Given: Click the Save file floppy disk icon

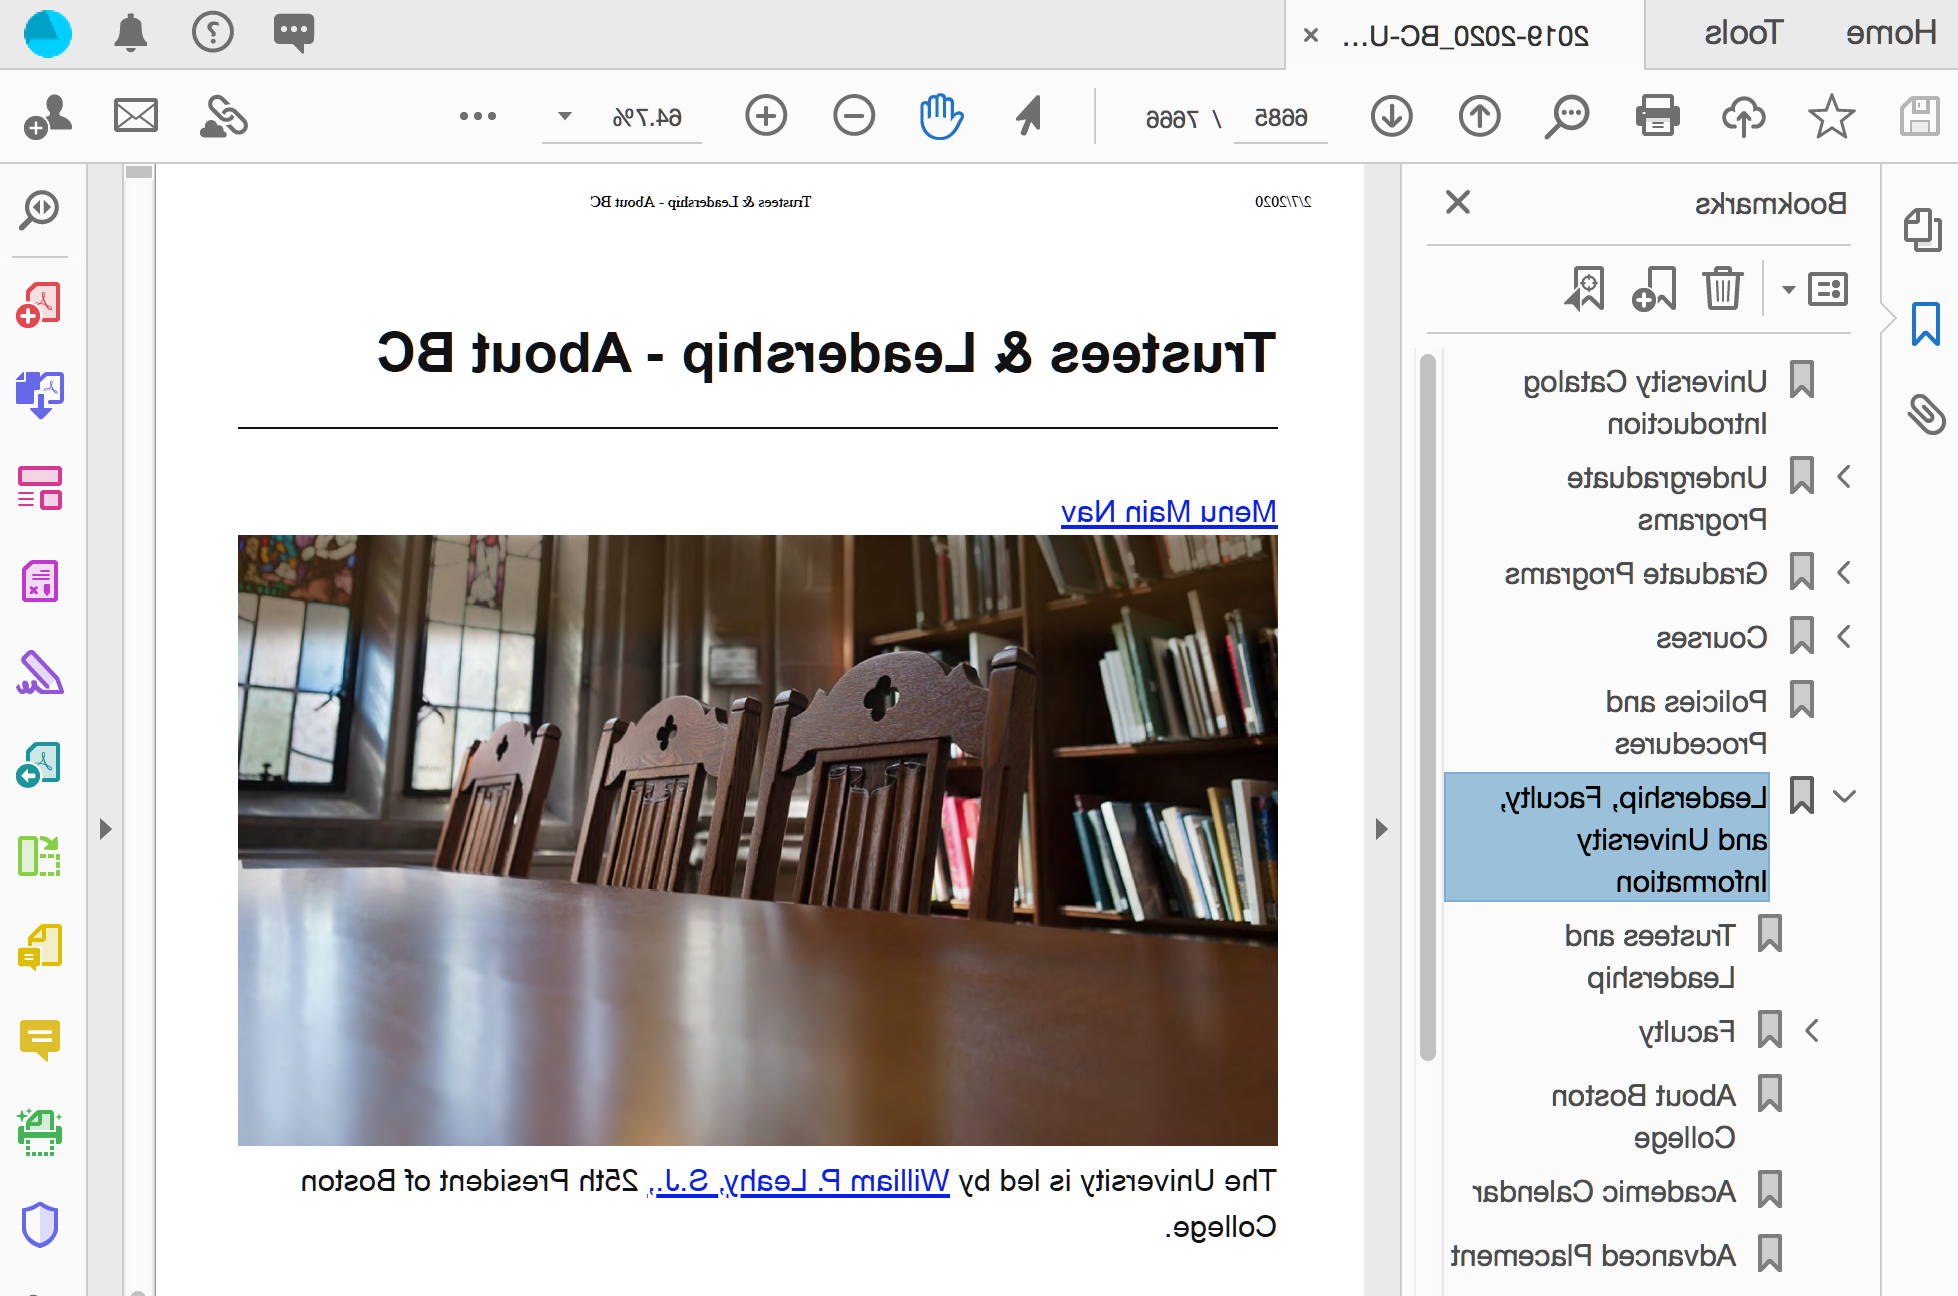Looking at the screenshot, I should click(1919, 116).
